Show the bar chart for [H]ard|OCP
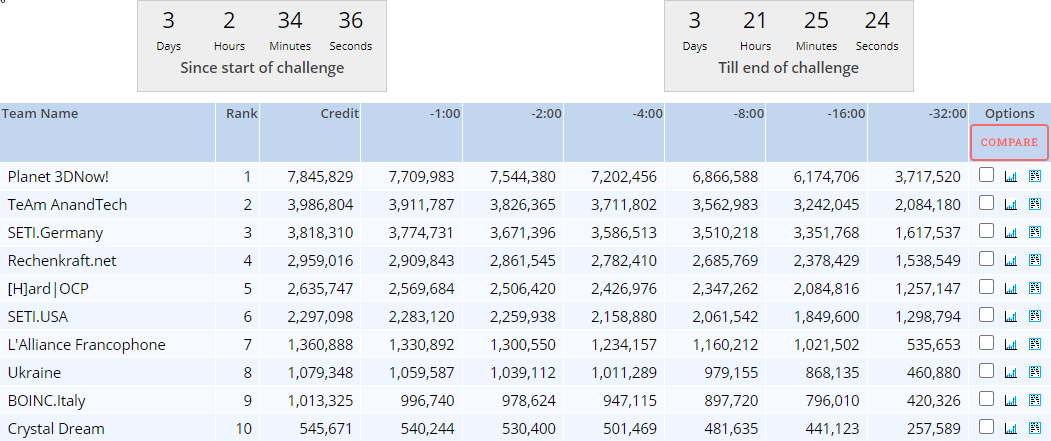Viewport: 1051px width, 441px height. 1010,288
